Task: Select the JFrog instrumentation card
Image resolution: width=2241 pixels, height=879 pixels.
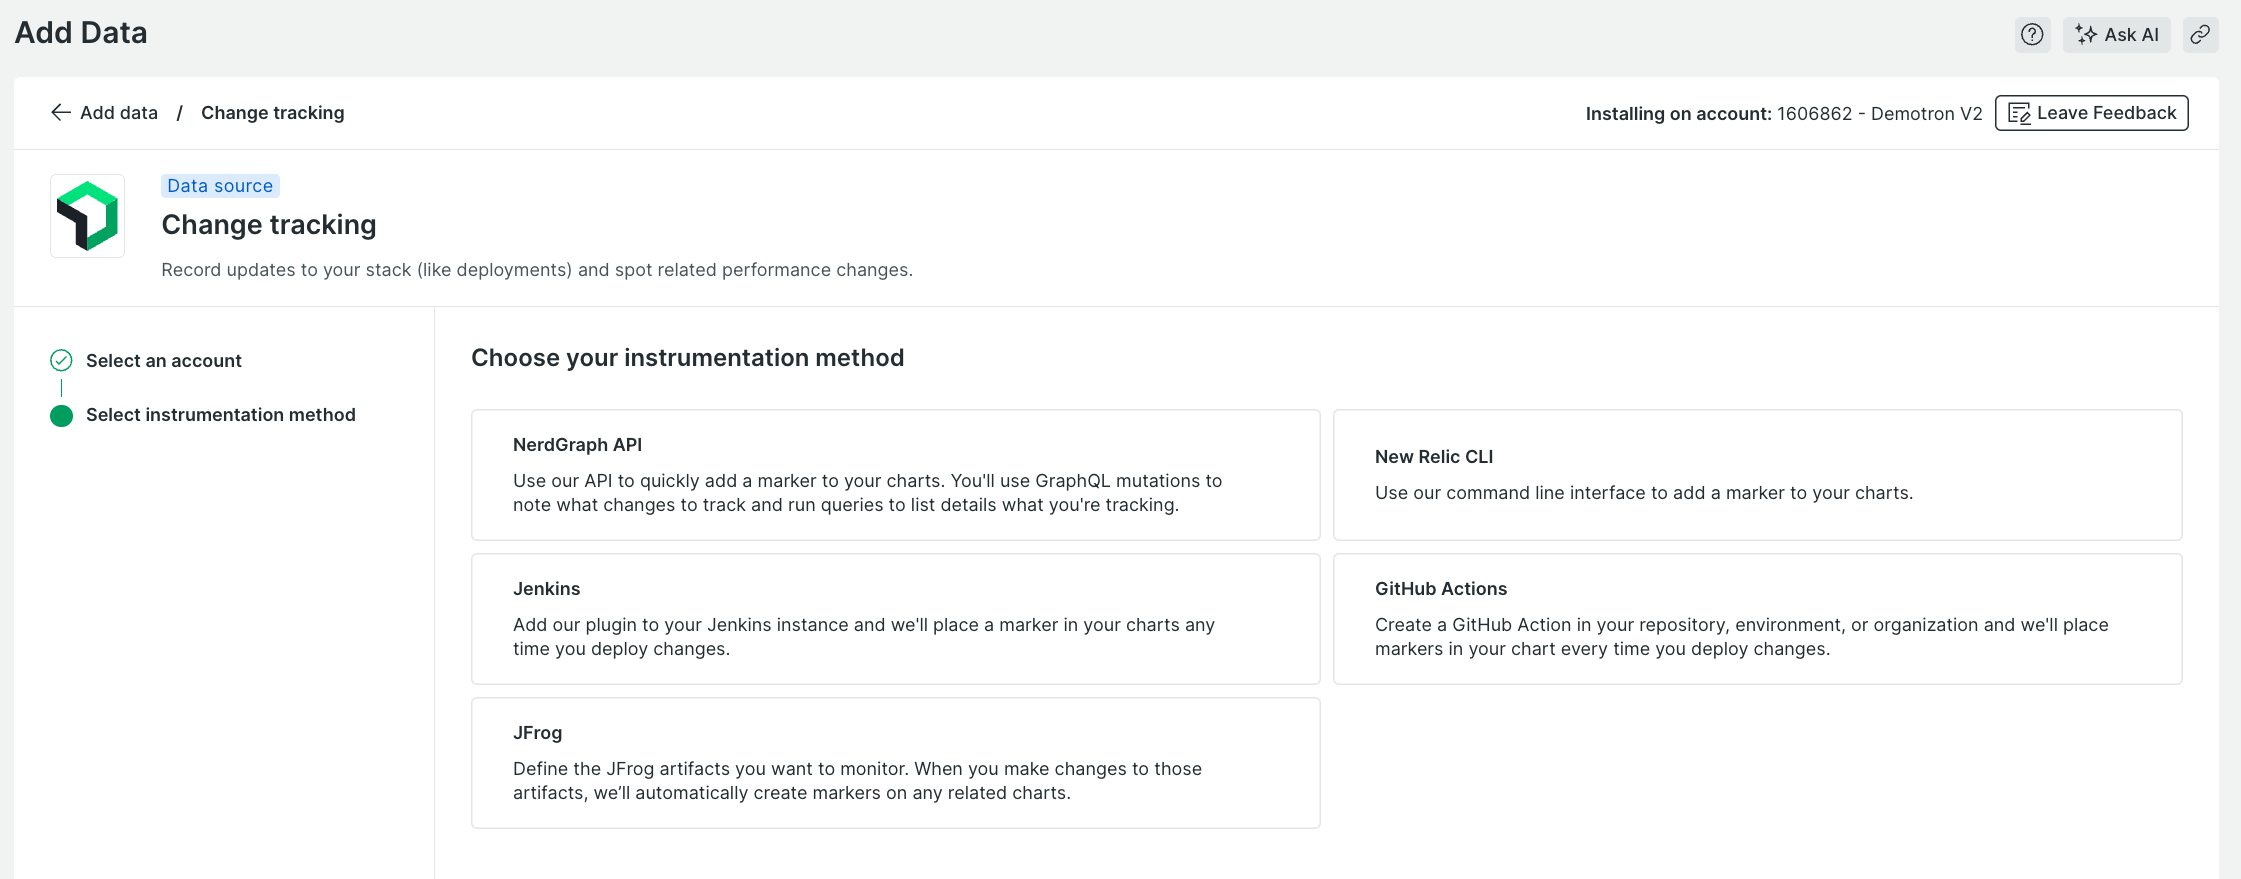Action: pos(895,763)
